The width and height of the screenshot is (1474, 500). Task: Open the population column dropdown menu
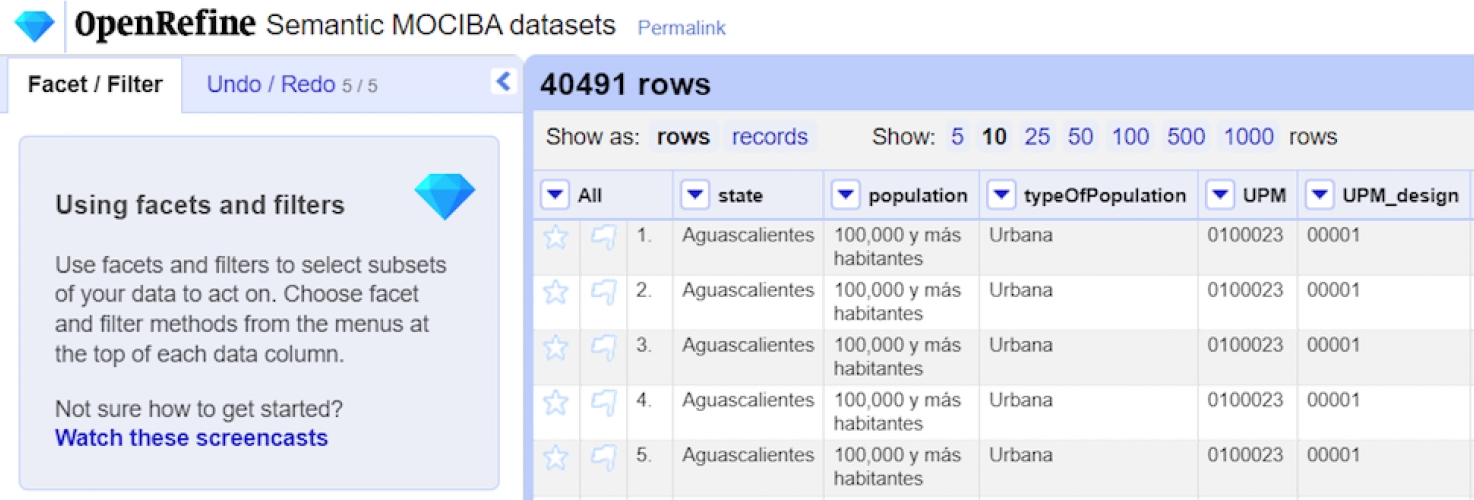point(845,195)
